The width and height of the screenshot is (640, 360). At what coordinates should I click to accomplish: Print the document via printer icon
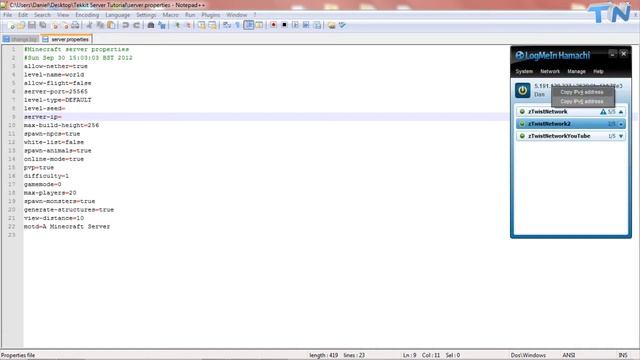pos(76,25)
